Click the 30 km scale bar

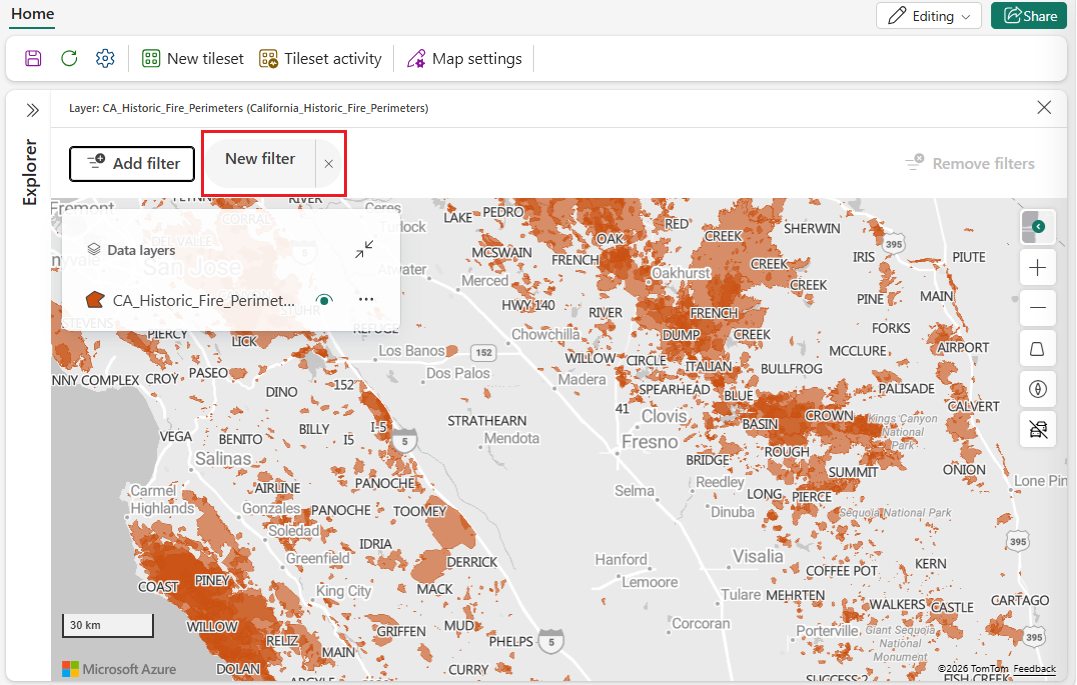pos(108,625)
